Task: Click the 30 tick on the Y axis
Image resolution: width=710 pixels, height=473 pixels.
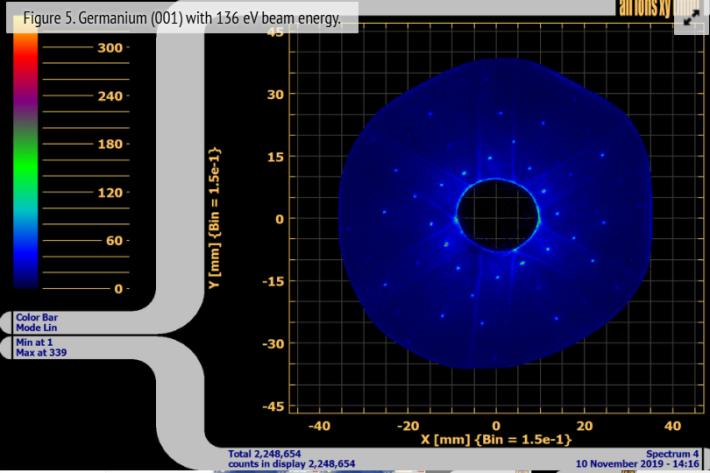Action: 277,94
